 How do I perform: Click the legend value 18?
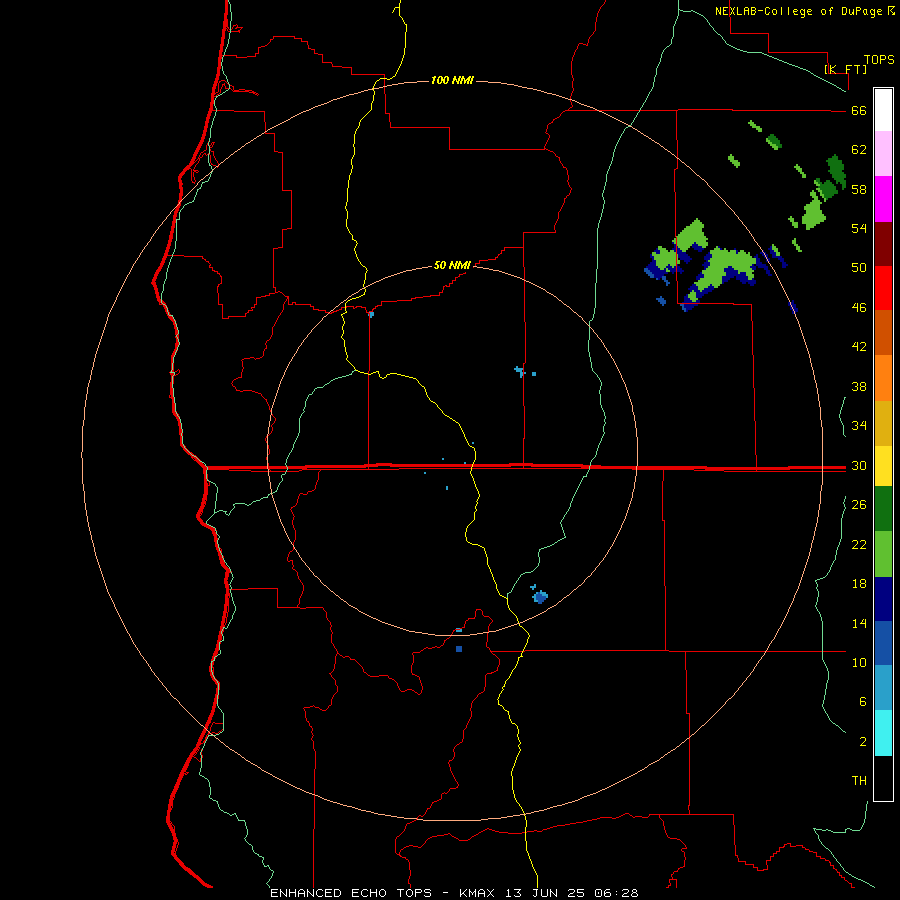[859, 584]
